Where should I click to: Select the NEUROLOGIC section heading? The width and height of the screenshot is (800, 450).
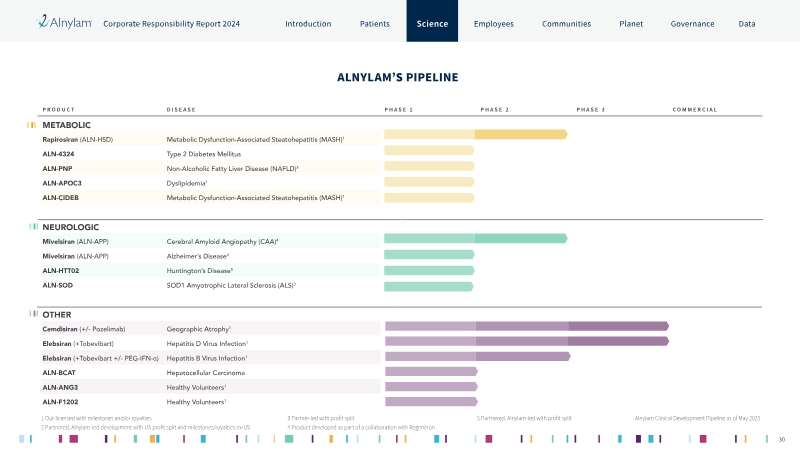[70, 227]
